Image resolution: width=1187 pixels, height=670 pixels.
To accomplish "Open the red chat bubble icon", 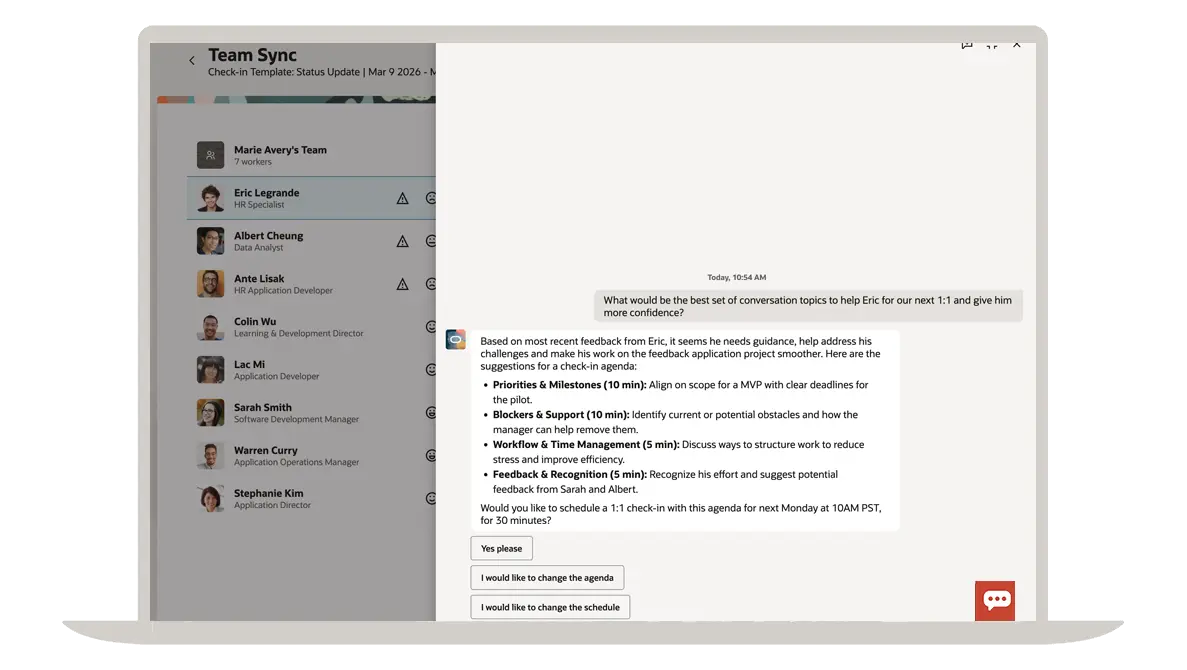I will [995, 600].
